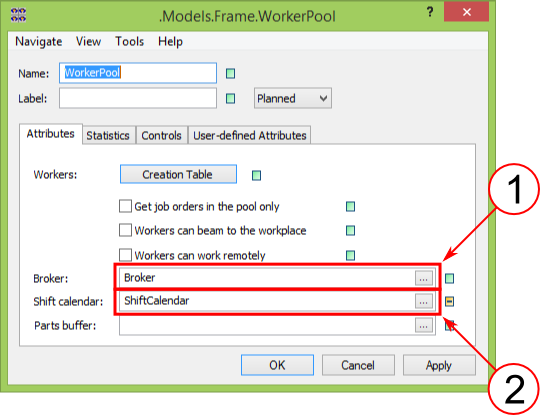Check 'Workers can beam to the workplace'

pyautogui.click(x=125, y=230)
